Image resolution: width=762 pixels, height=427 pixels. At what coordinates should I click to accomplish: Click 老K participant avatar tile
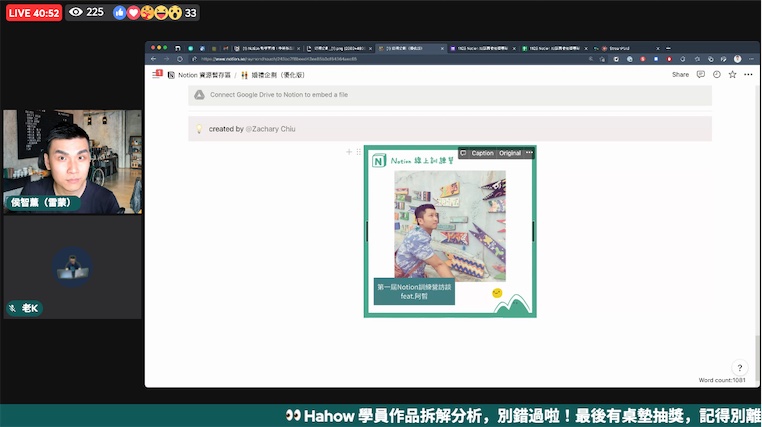click(72, 267)
